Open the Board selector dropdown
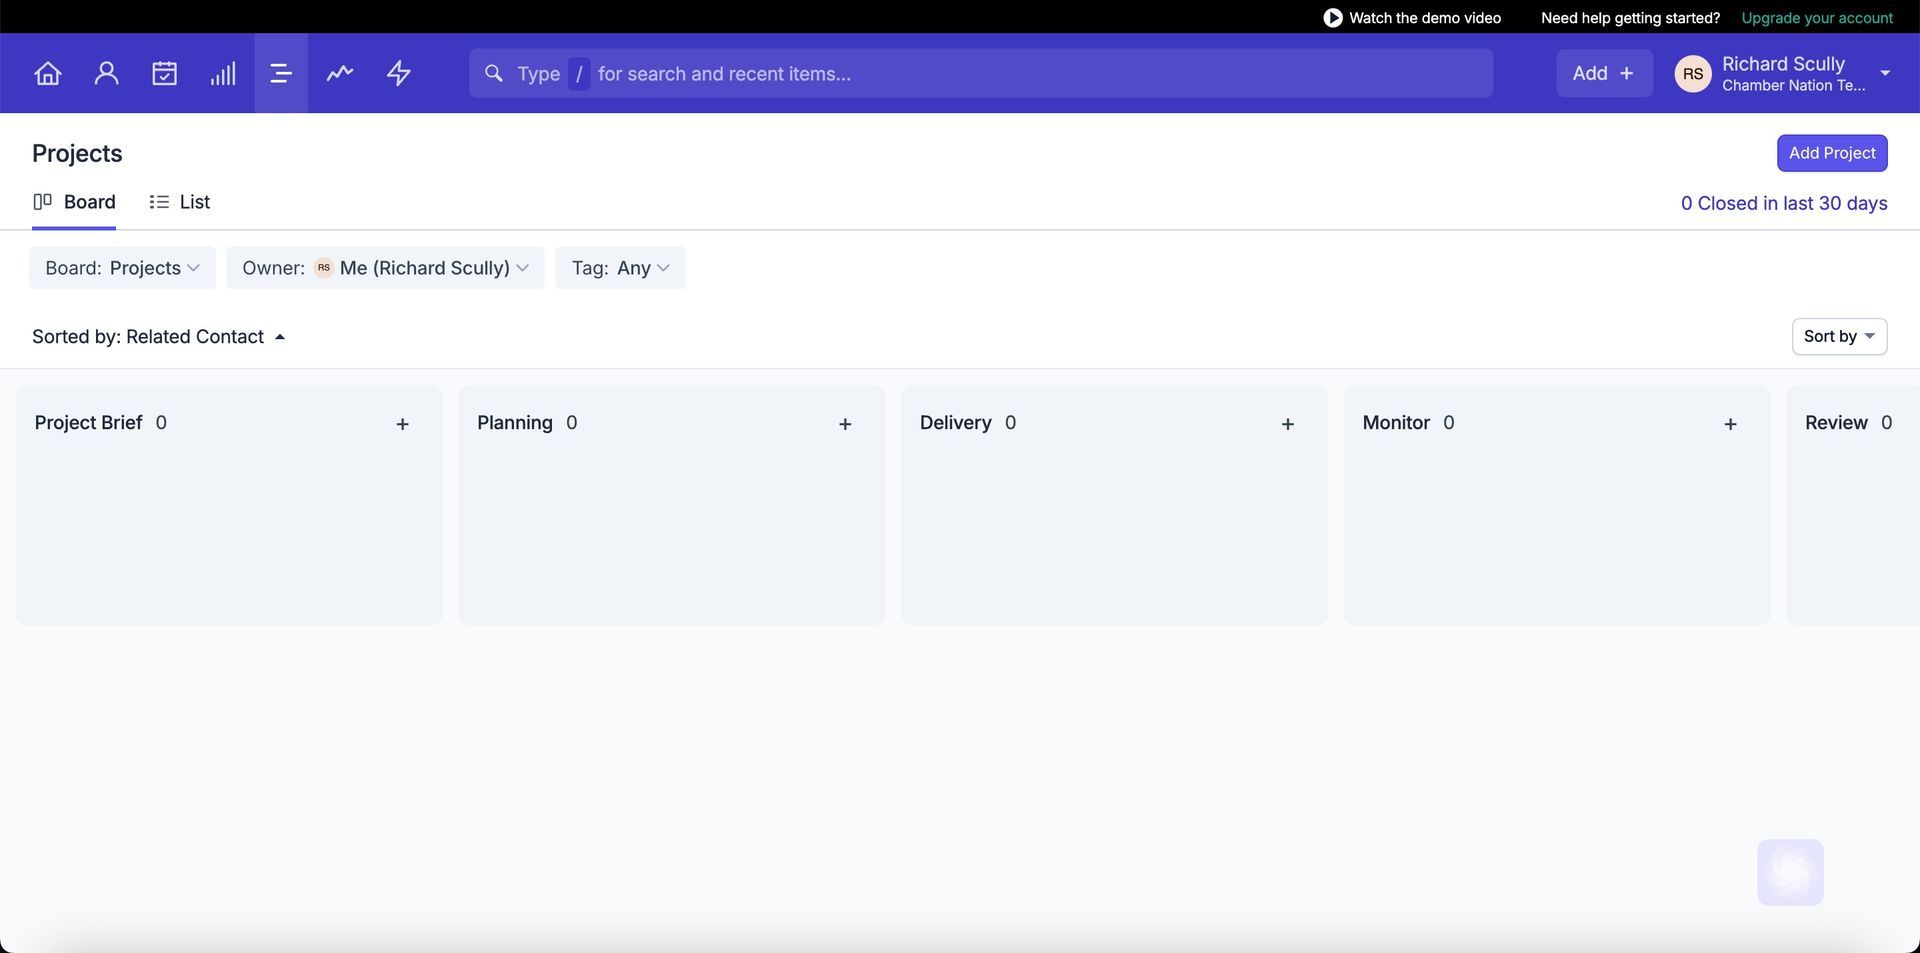 [122, 268]
